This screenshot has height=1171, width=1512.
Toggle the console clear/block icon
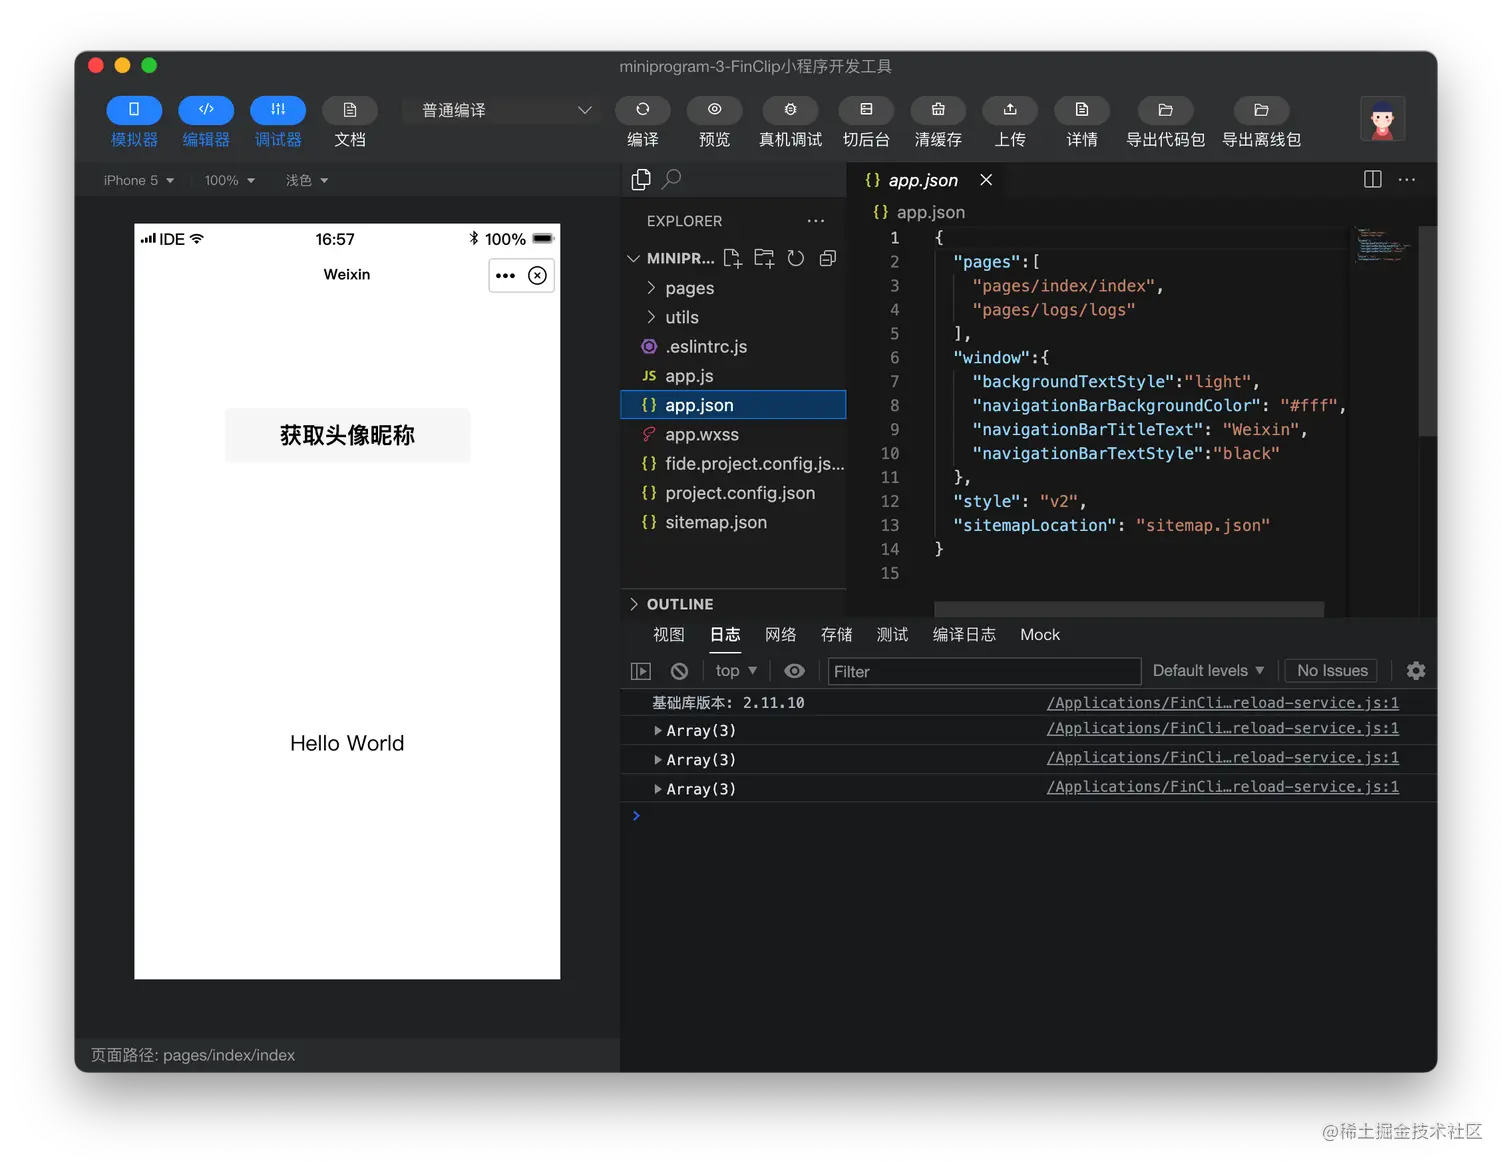[x=680, y=670]
